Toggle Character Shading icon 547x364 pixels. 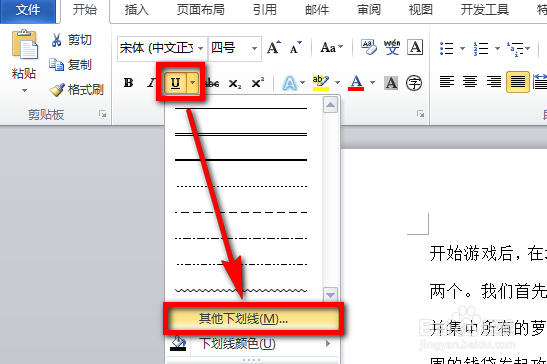tap(391, 83)
